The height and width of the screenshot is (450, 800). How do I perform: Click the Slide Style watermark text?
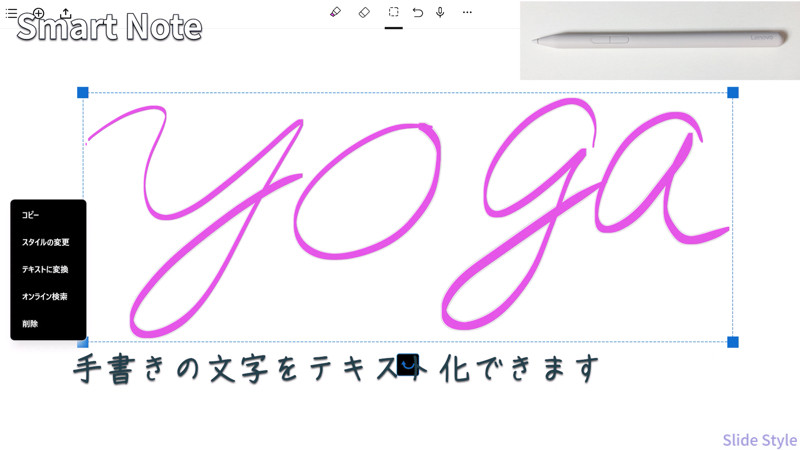[x=759, y=440]
